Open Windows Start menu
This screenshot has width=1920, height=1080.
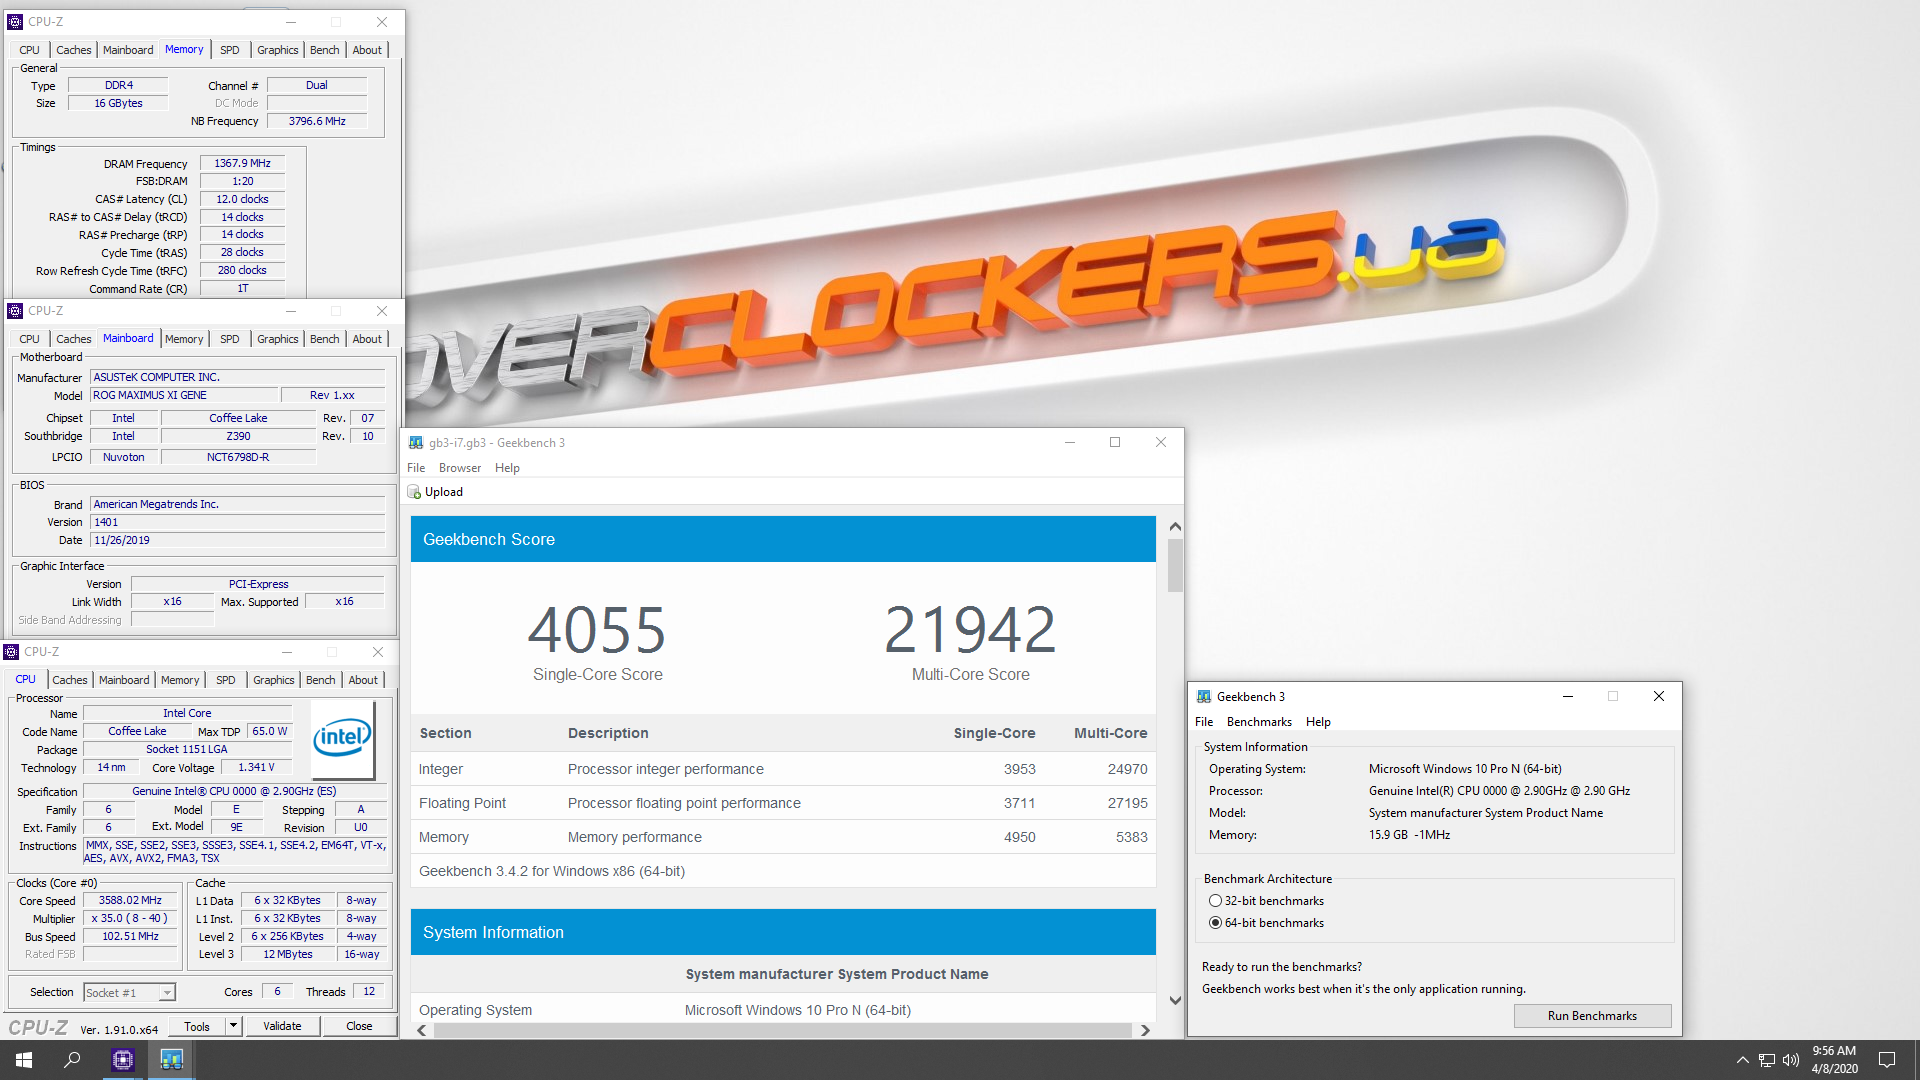[x=24, y=1060]
